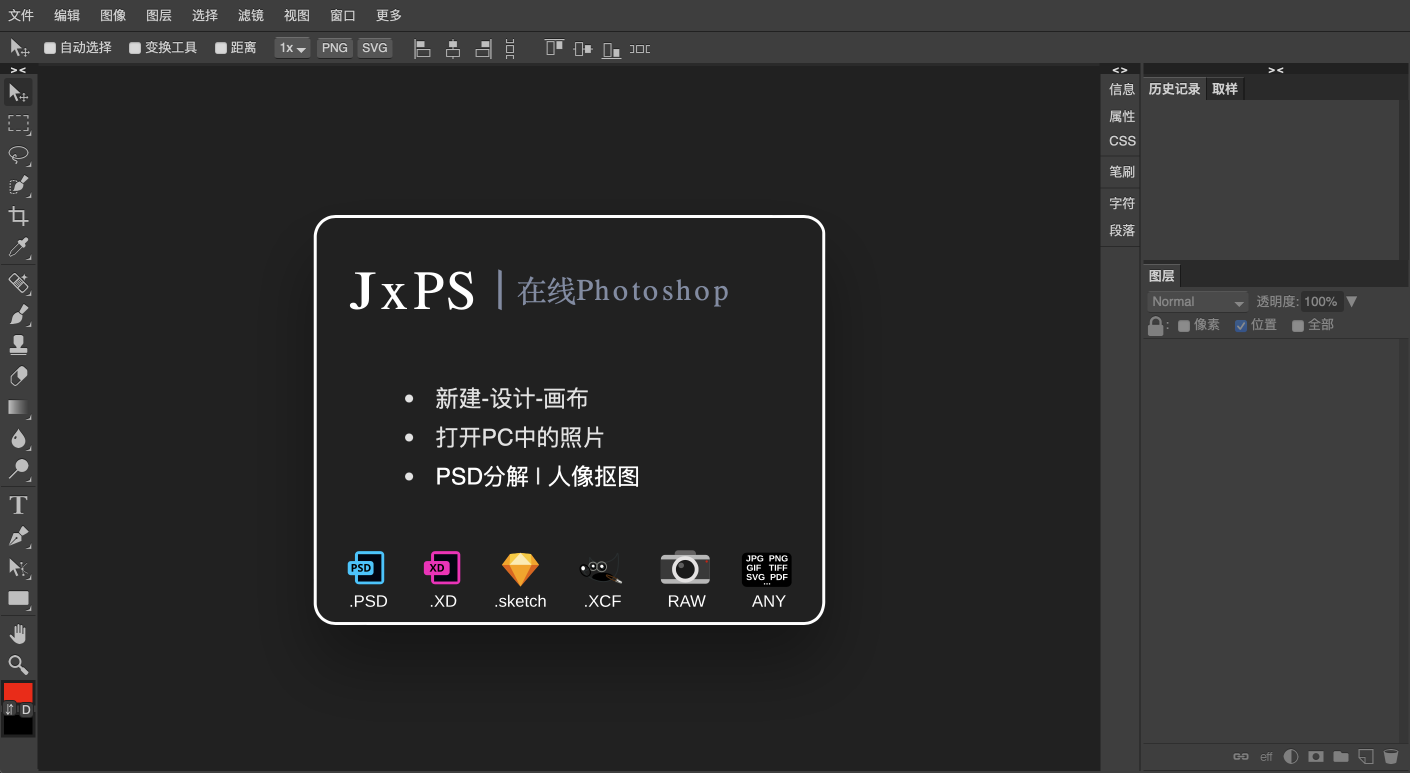
Task: Click the delete layer trash icon
Action: pos(1390,757)
